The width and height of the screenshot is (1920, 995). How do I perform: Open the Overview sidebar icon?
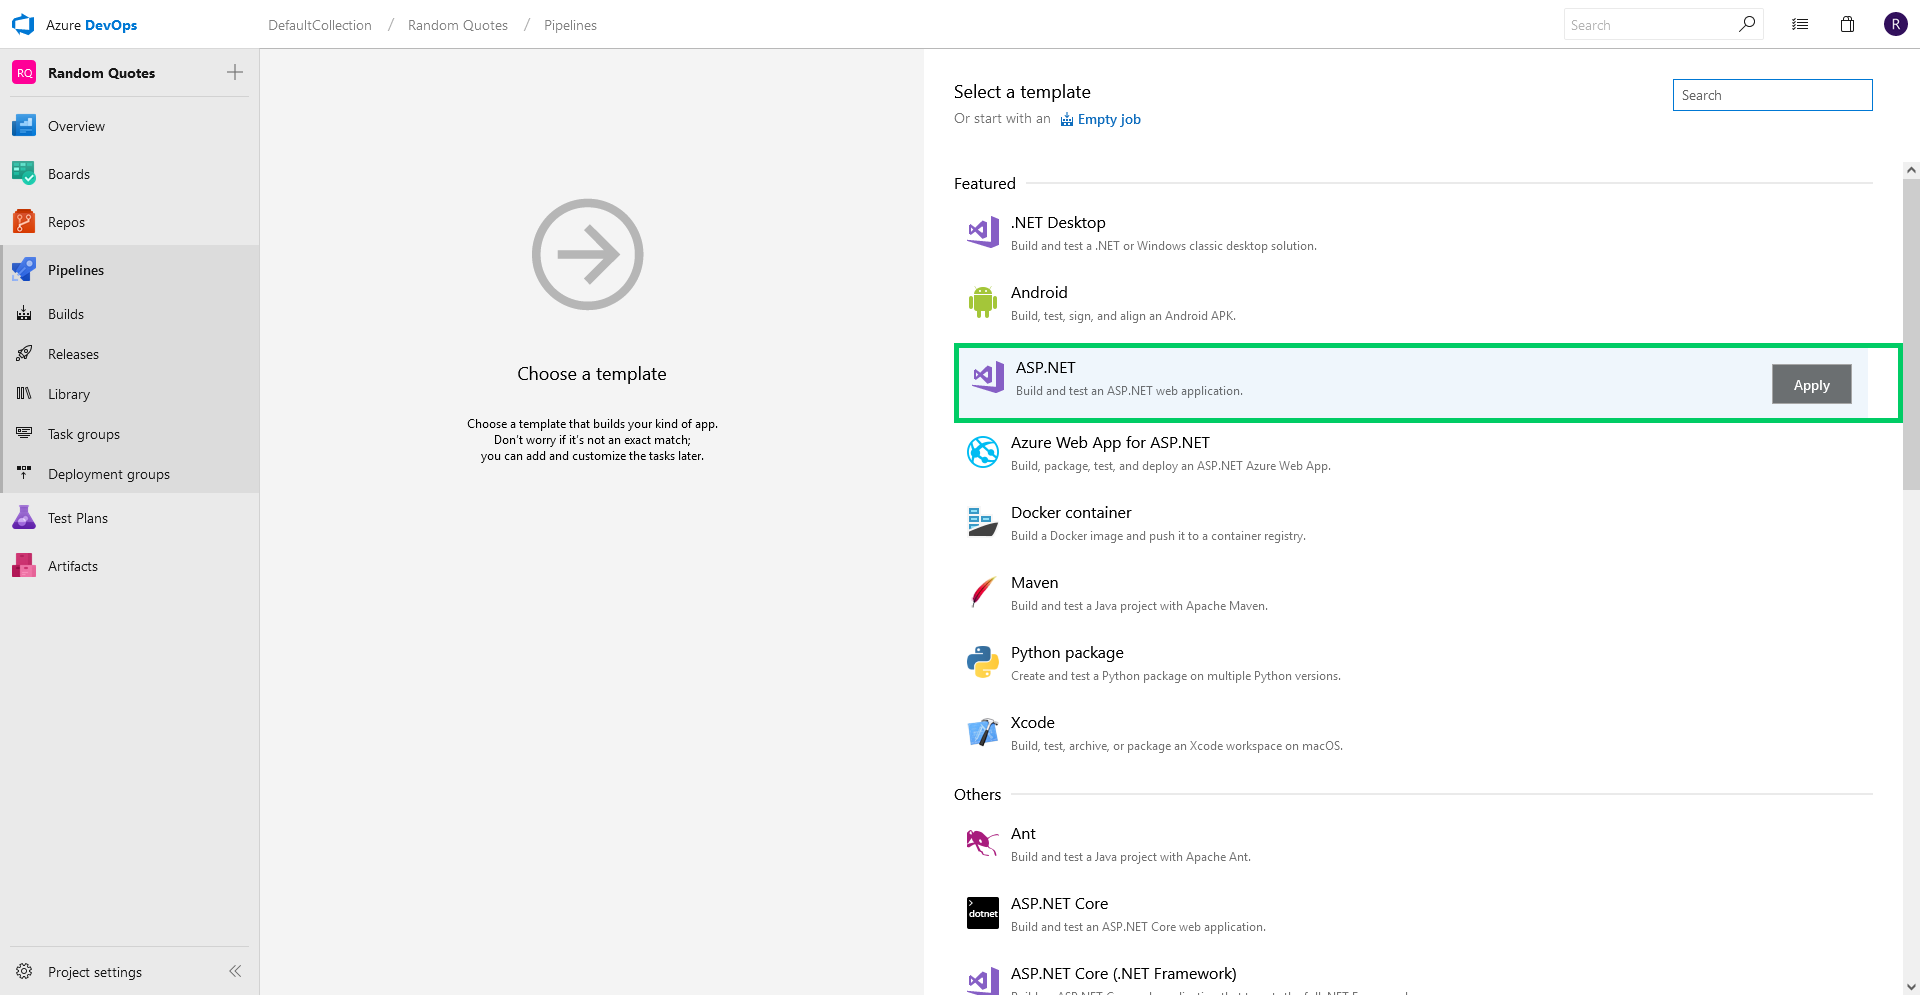24,126
